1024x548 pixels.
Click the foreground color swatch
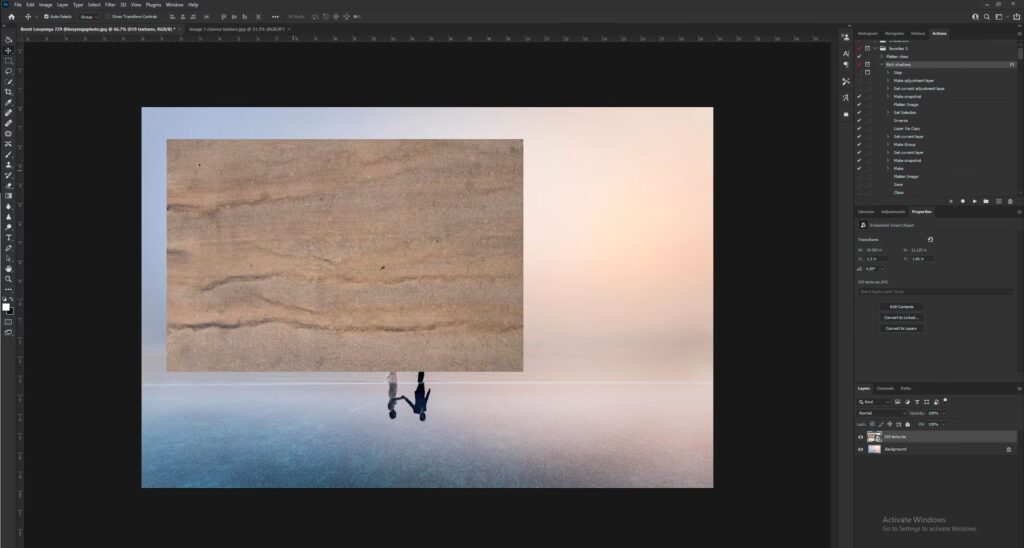[x=7, y=307]
